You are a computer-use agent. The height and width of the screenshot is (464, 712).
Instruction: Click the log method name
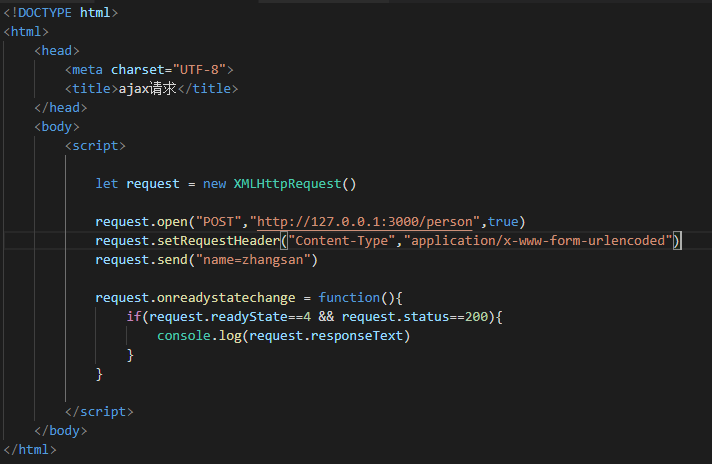pyautogui.click(x=230, y=336)
